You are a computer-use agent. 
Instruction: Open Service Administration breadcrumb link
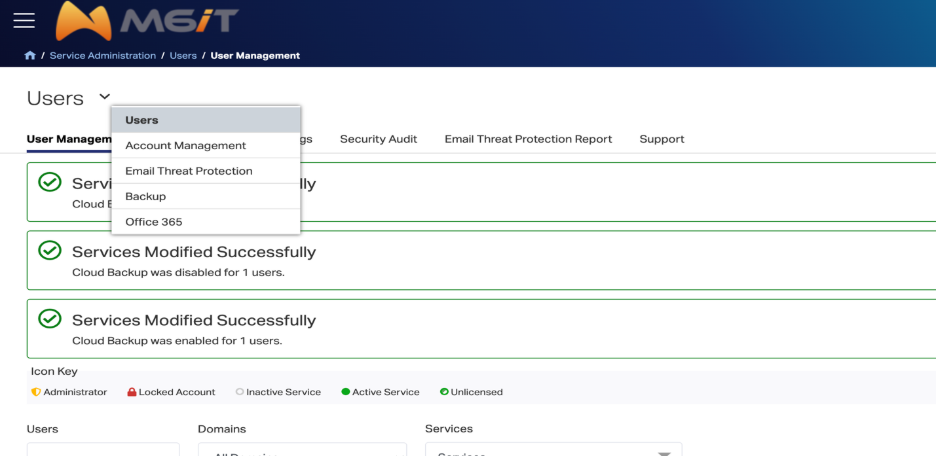[103, 56]
